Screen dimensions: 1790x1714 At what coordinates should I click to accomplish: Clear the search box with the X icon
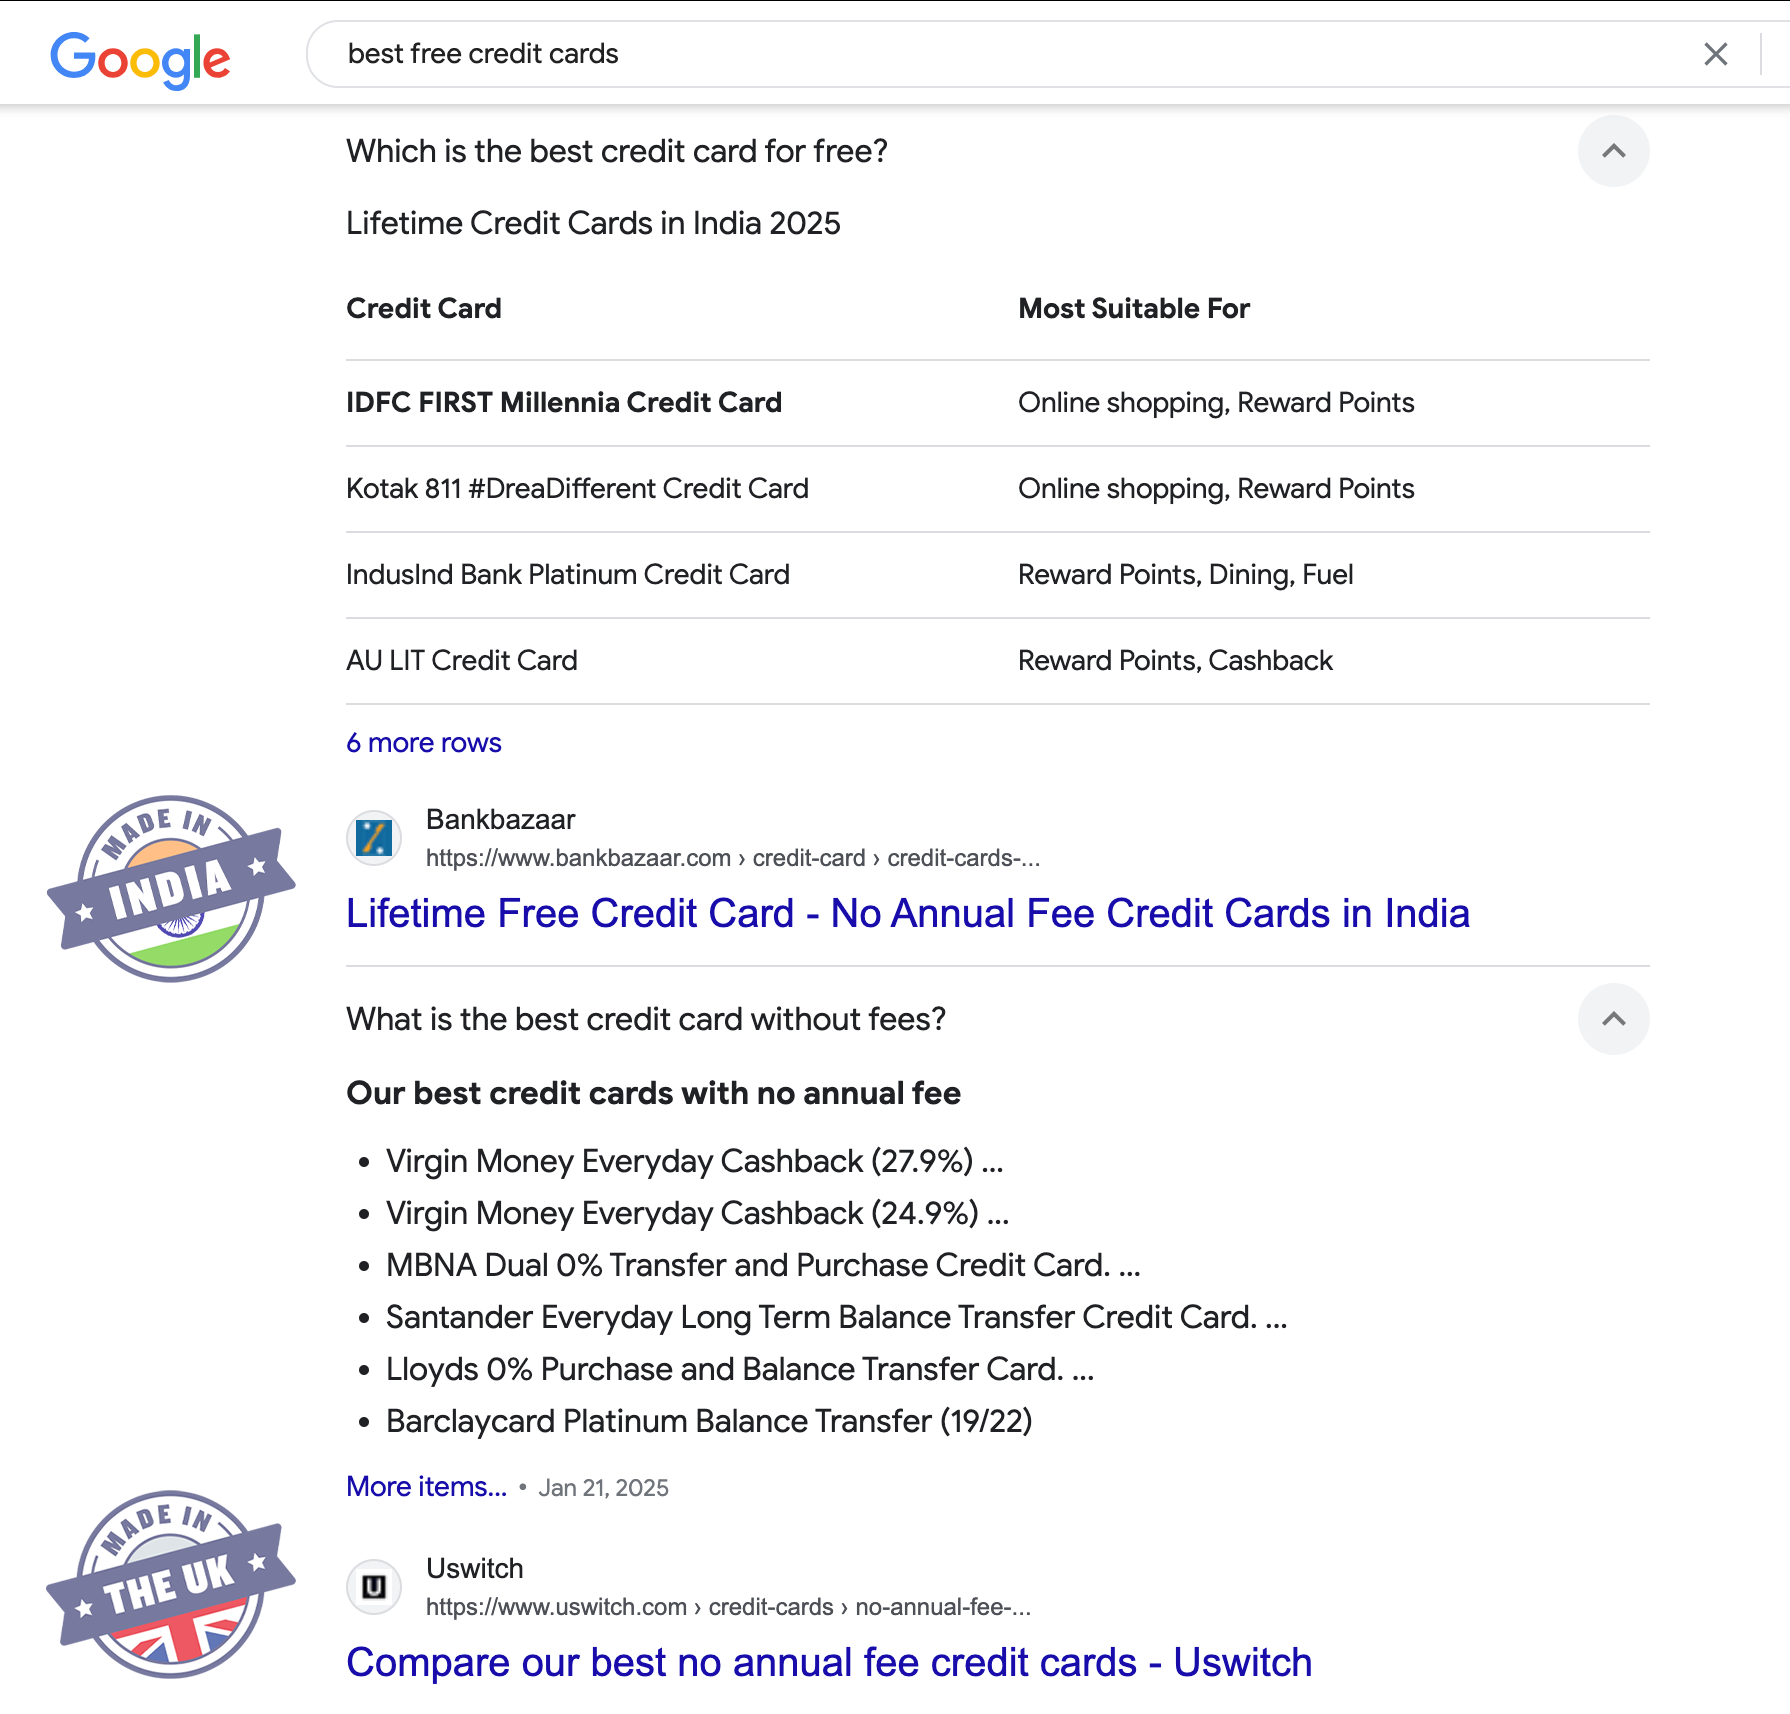1715,54
